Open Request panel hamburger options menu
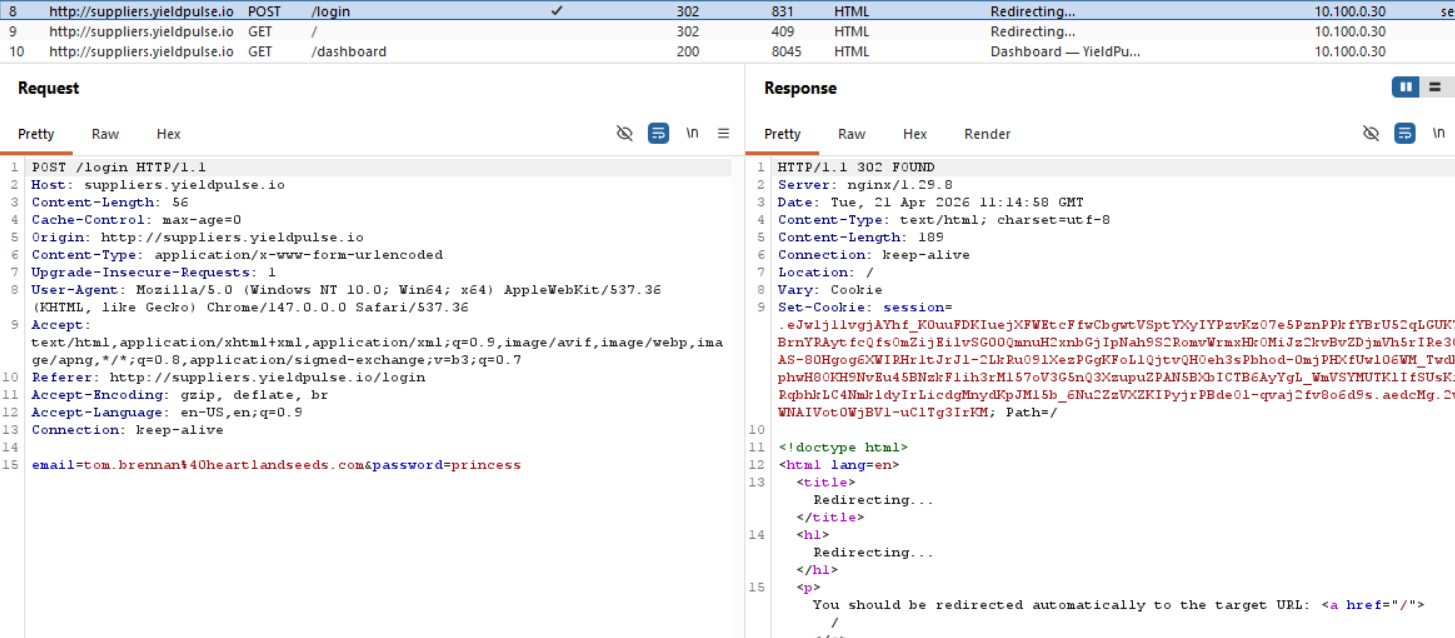This screenshot has width=1455, height=638. [724, 133]
